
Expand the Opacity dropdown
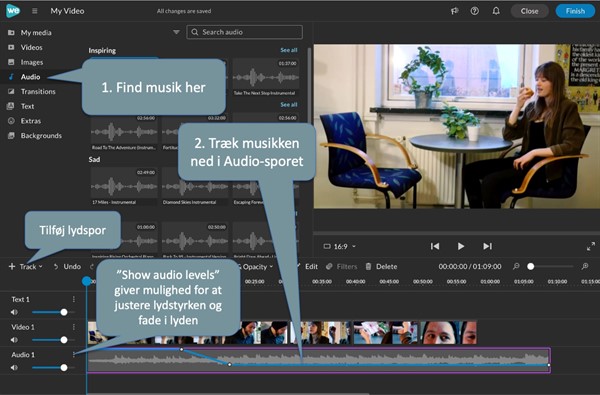tap(255, 267)
